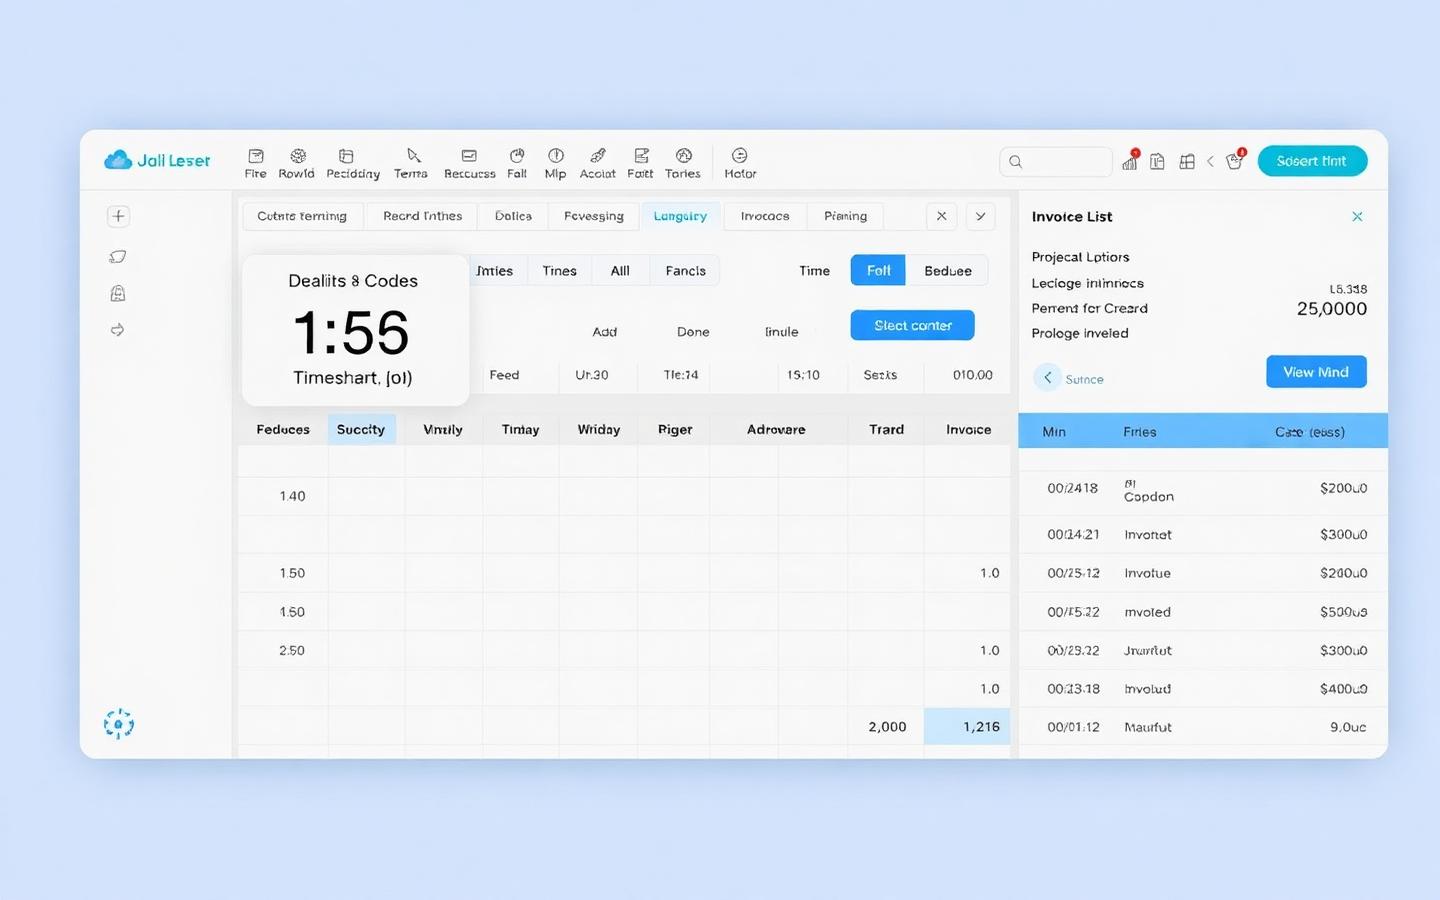Click the Slect conter button

click(912, 325)
